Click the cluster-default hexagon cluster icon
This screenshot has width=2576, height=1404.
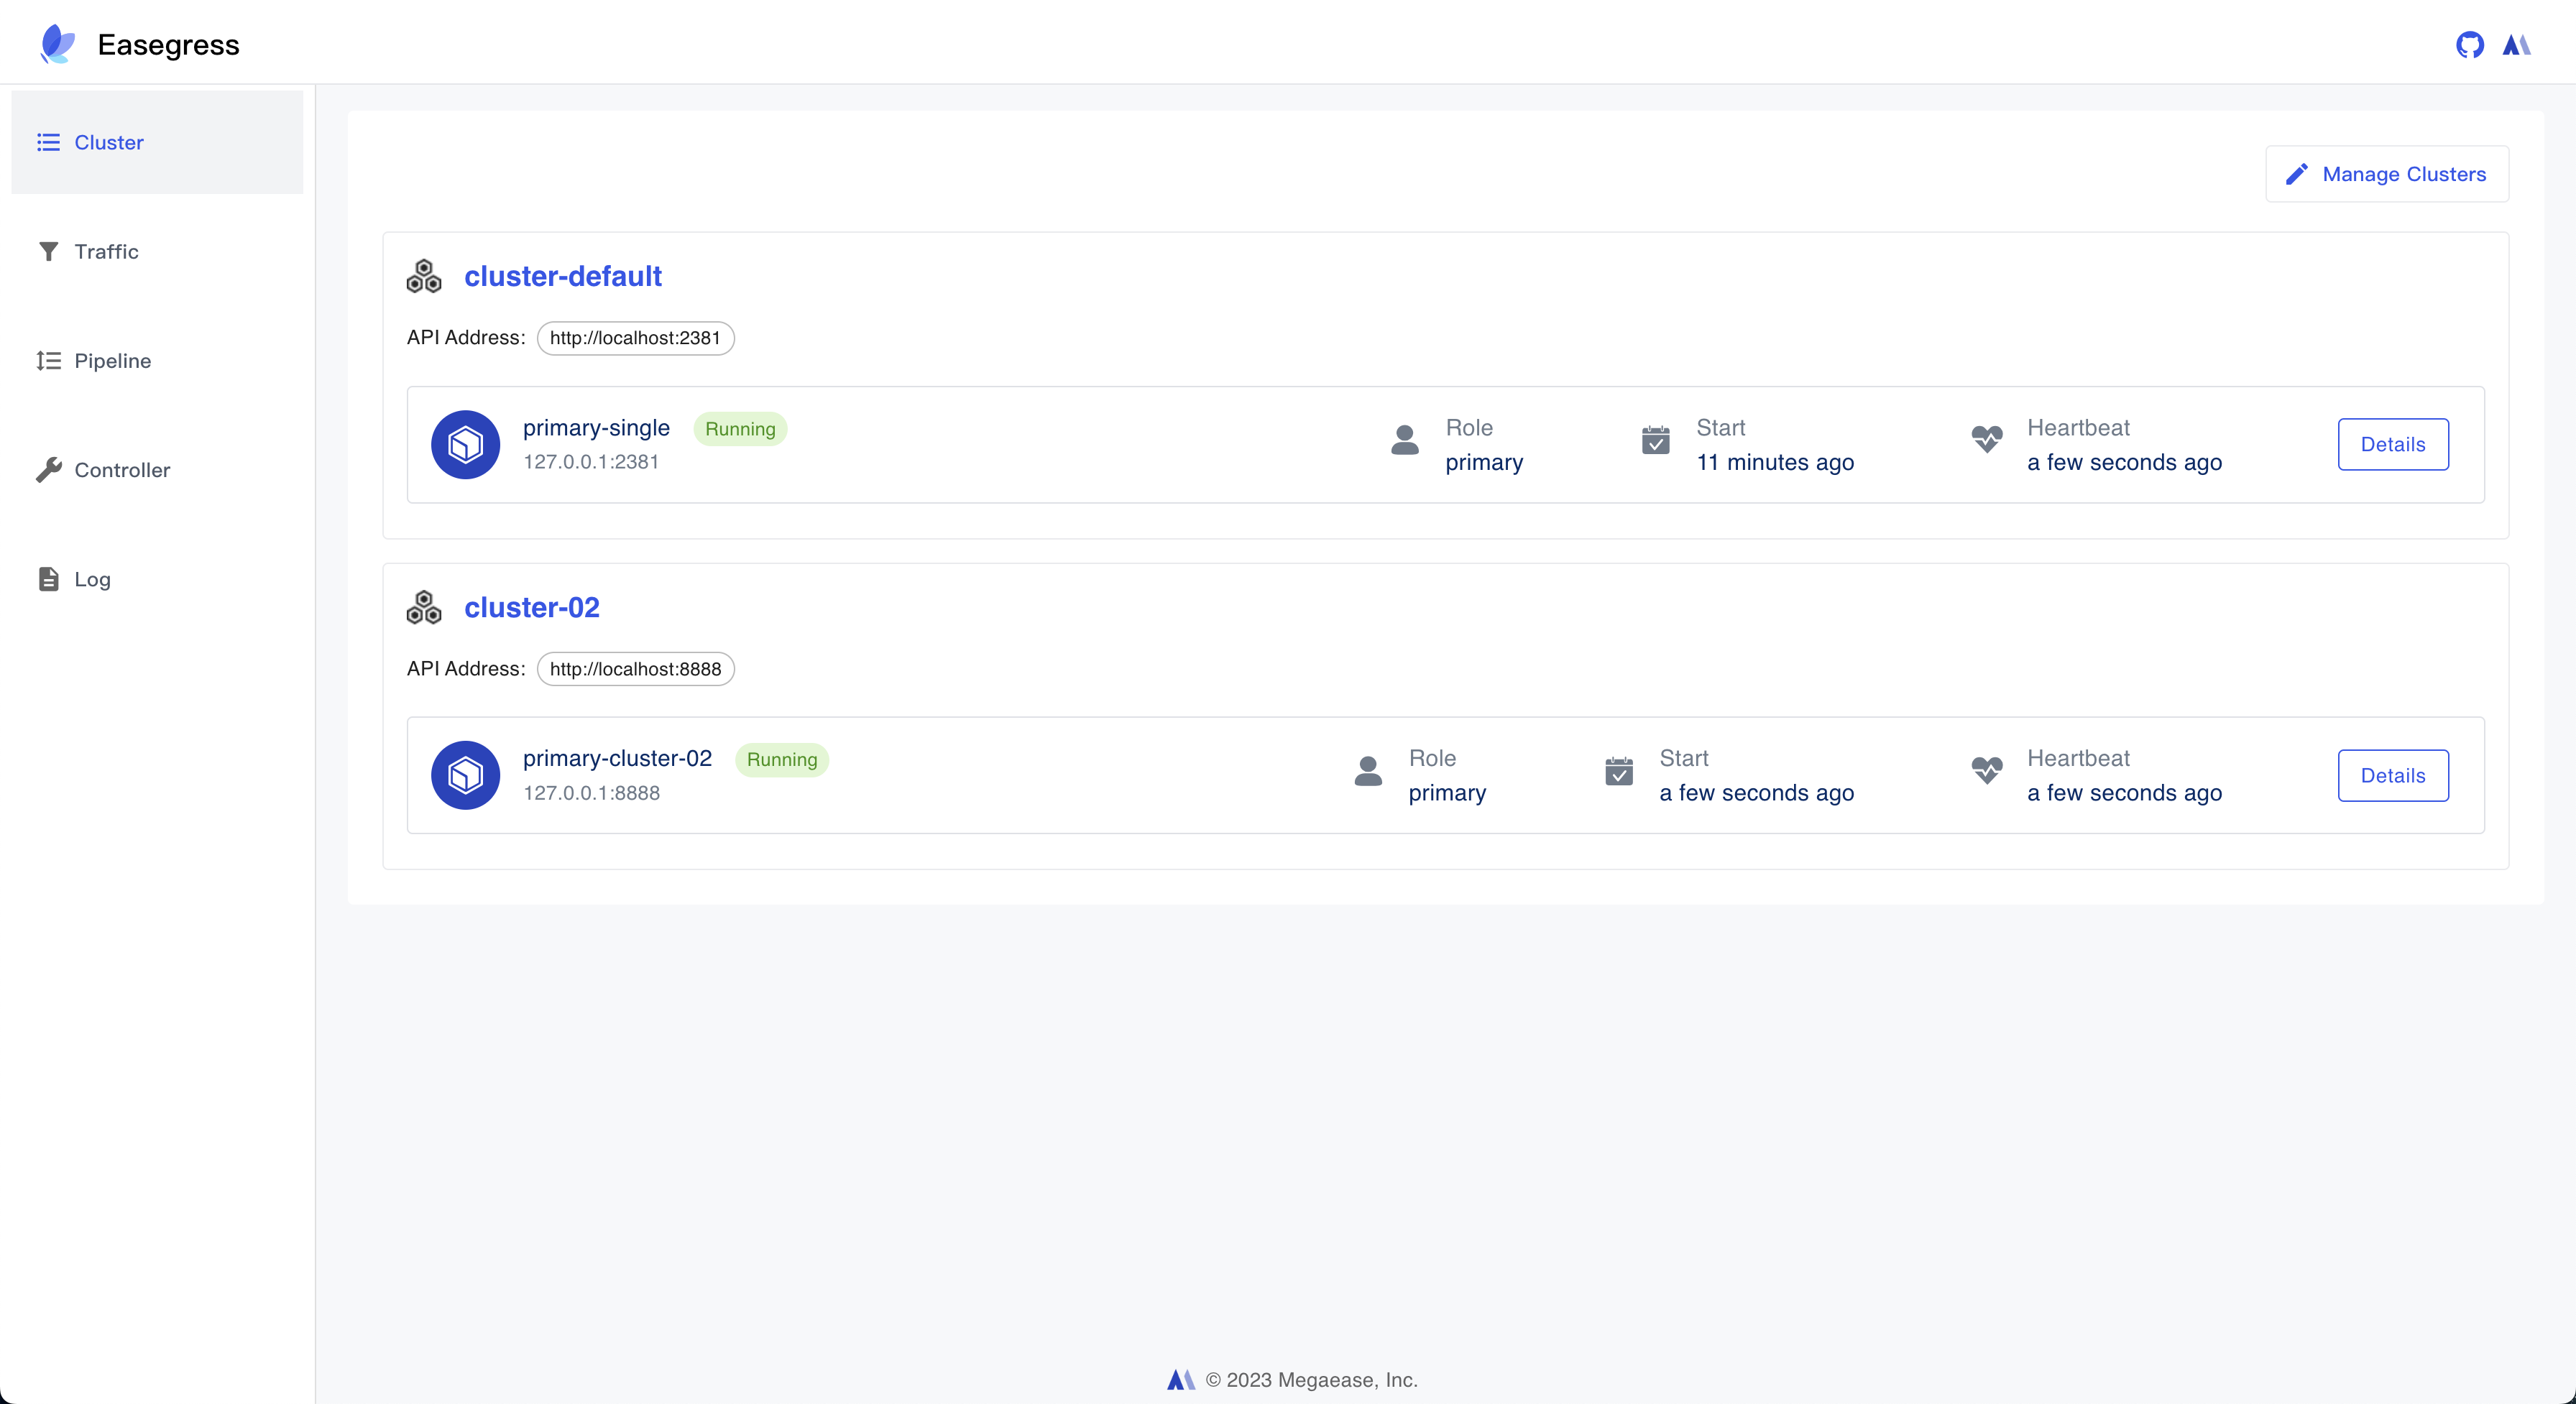424,276
